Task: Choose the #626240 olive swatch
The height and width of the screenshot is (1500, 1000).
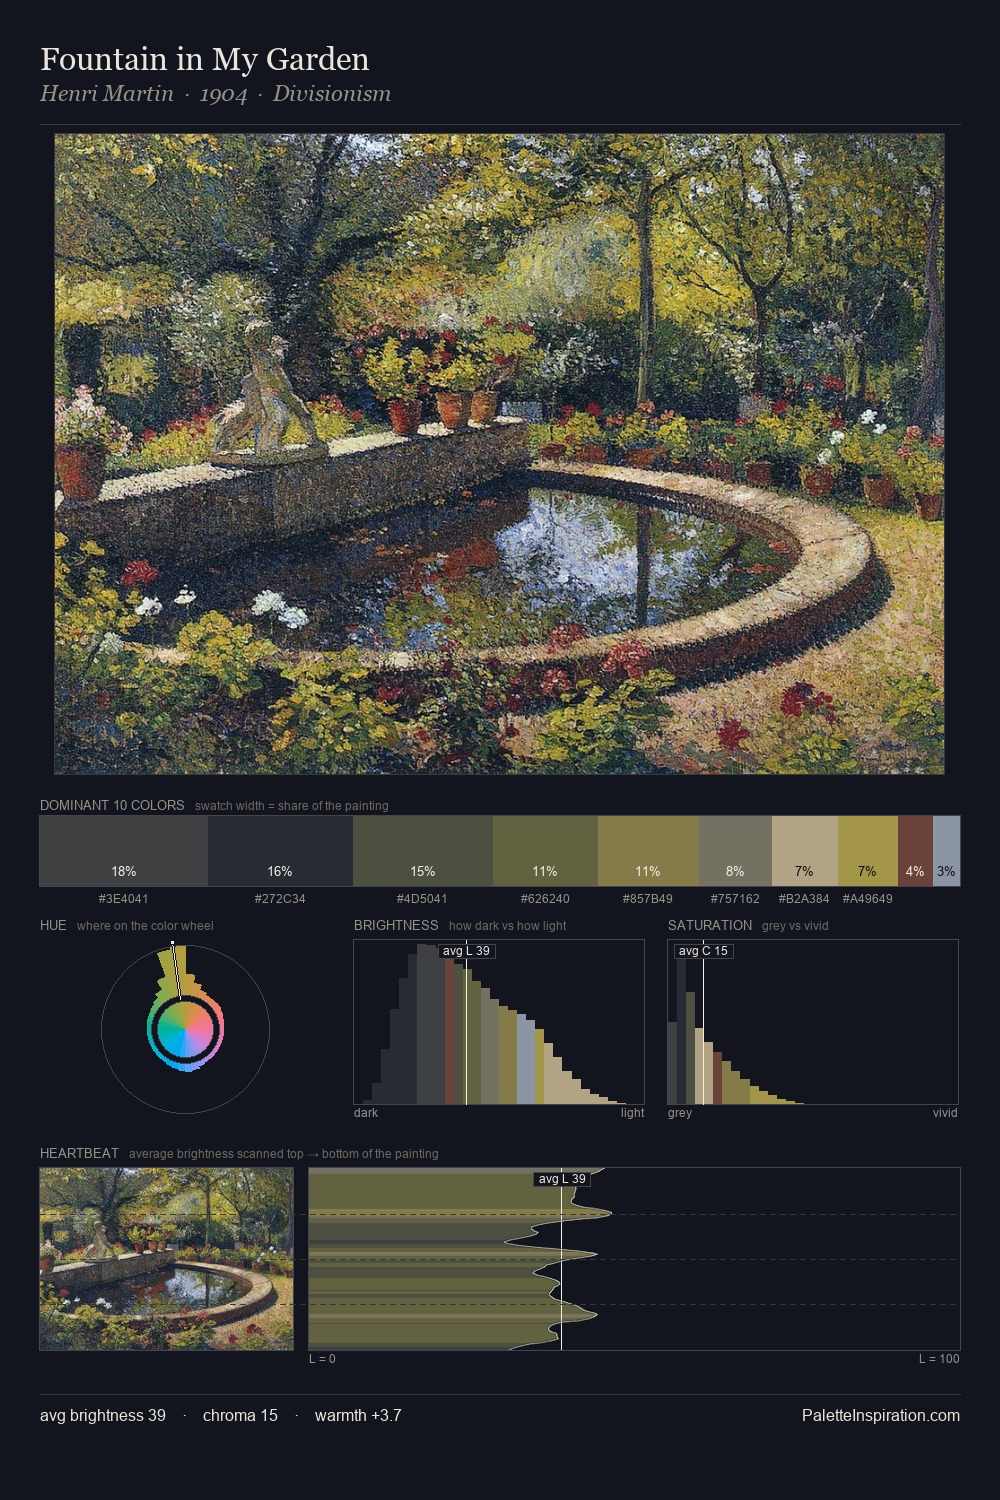Action: 545,851
